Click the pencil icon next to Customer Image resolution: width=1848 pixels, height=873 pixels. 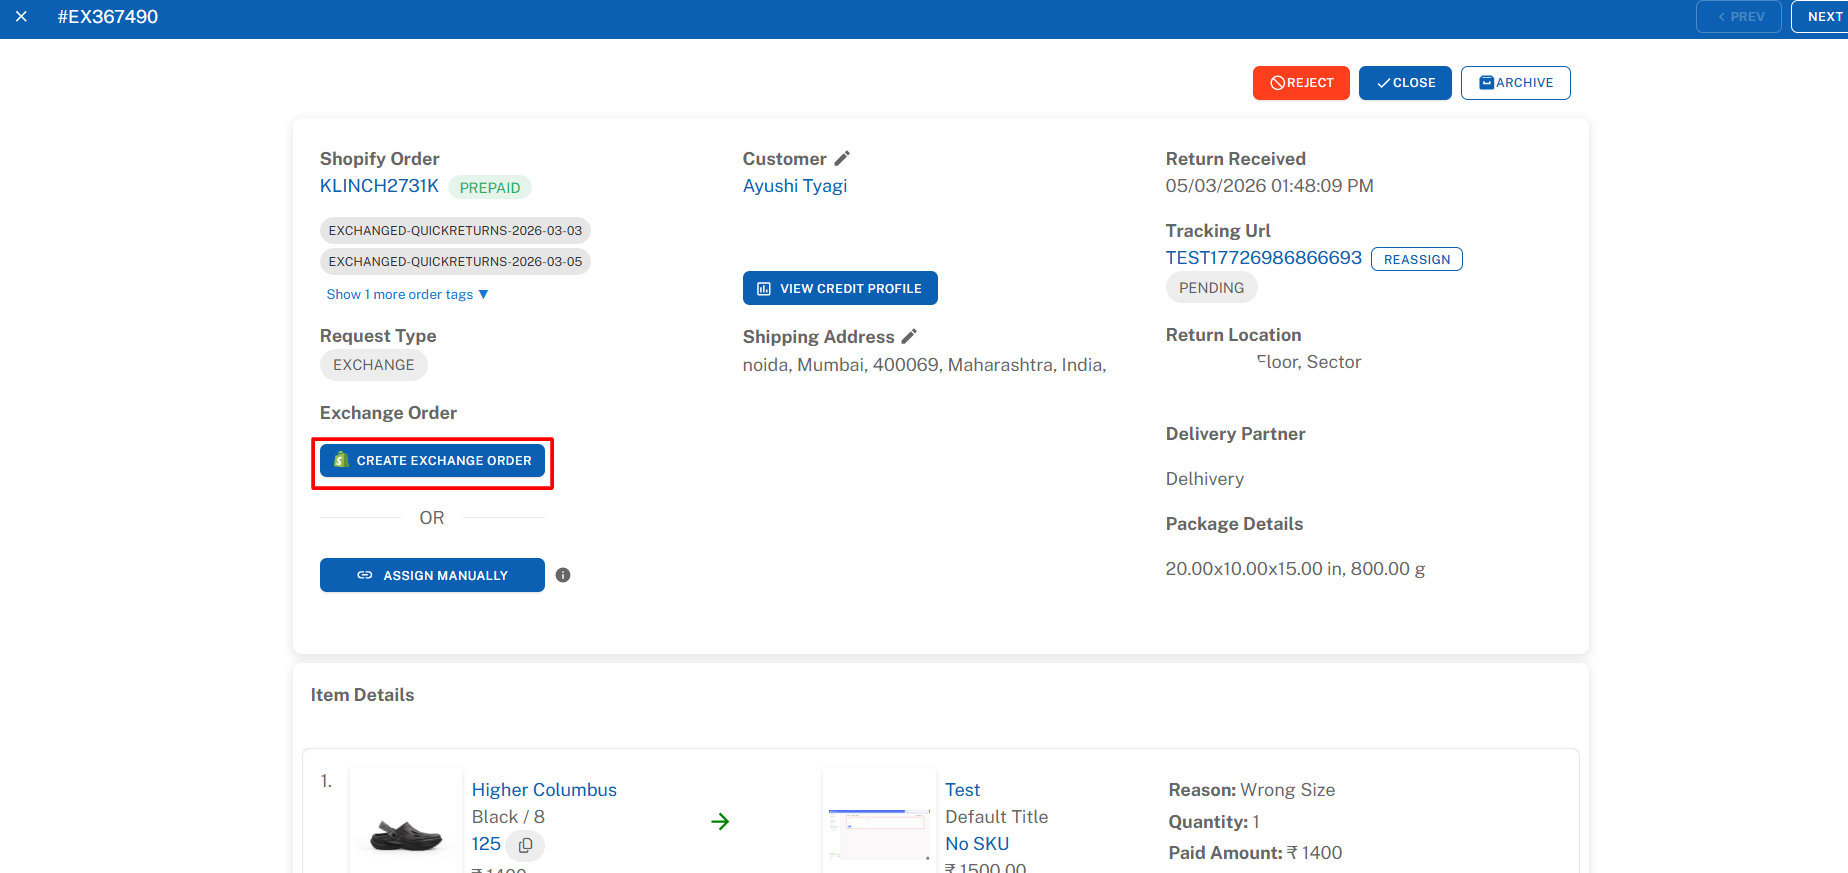(x=842, y=158)
